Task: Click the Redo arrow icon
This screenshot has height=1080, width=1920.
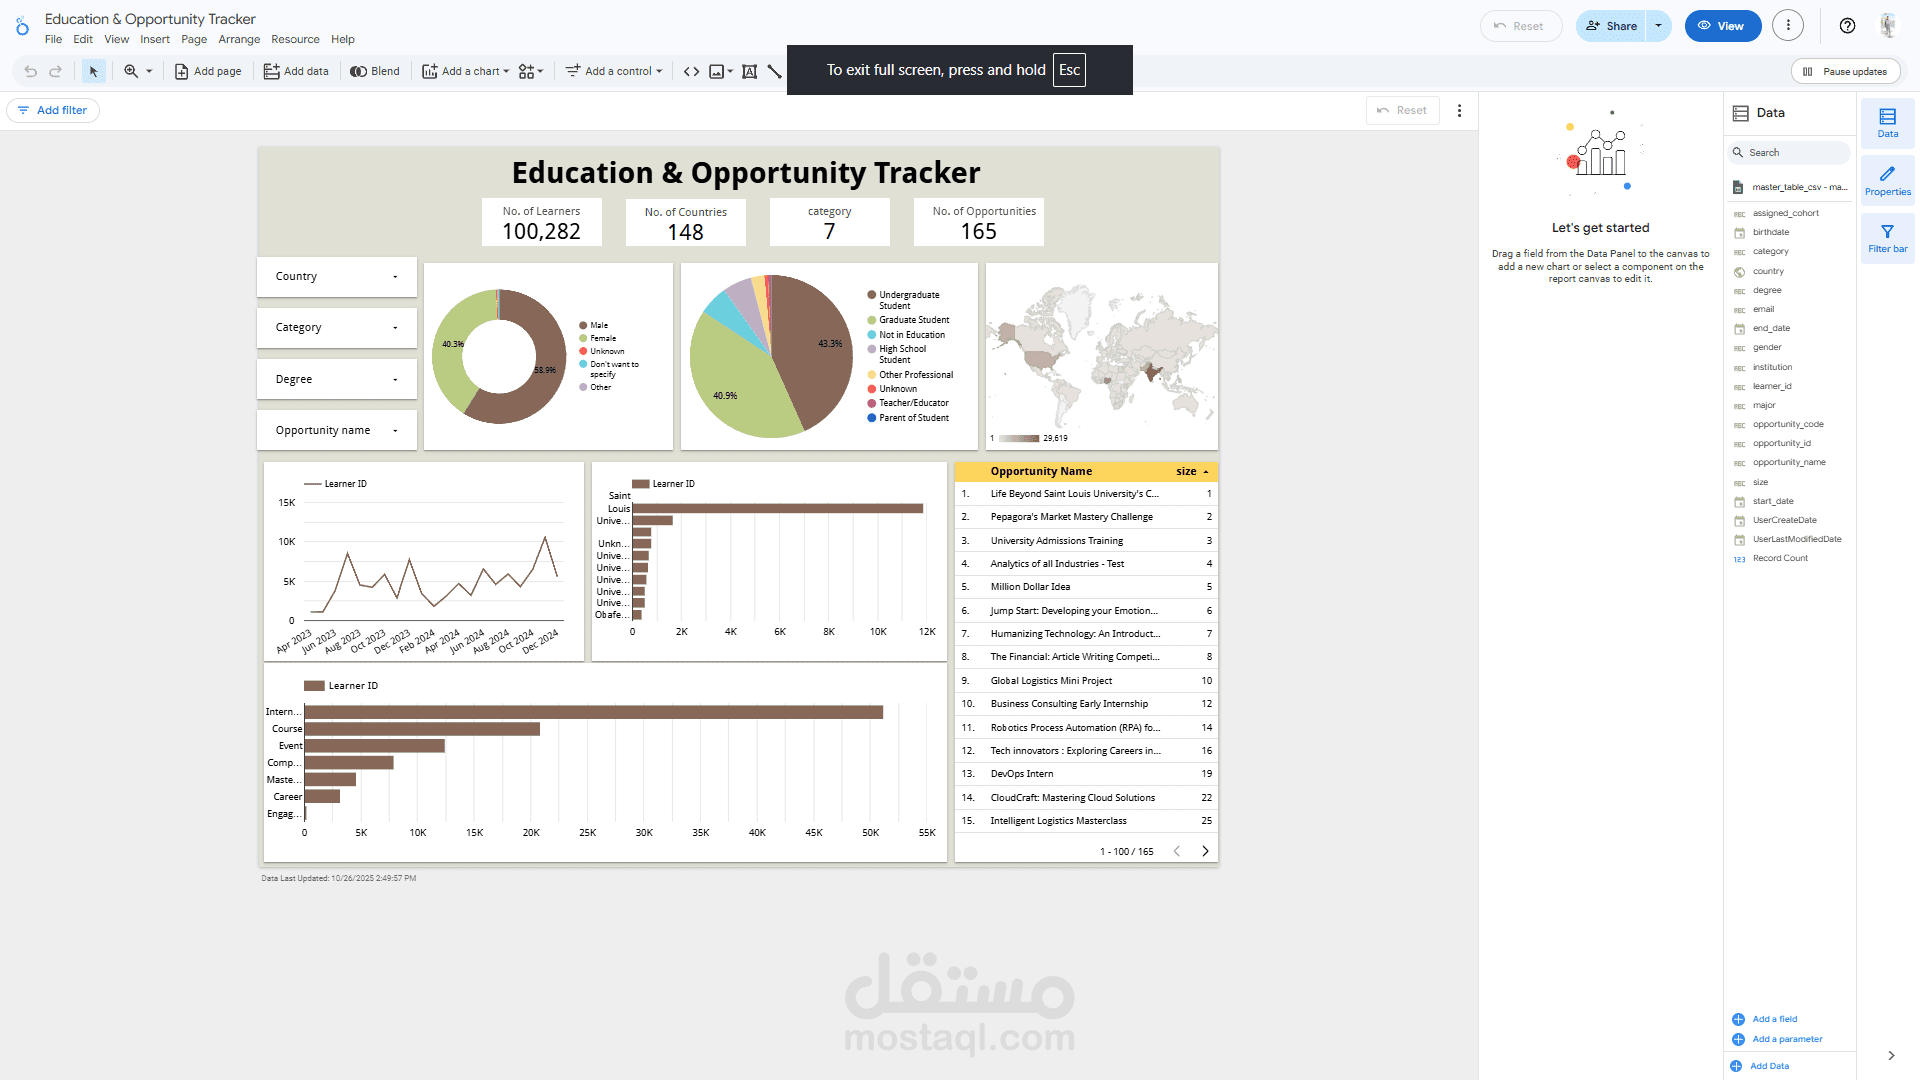Action: tap(56, 71)
